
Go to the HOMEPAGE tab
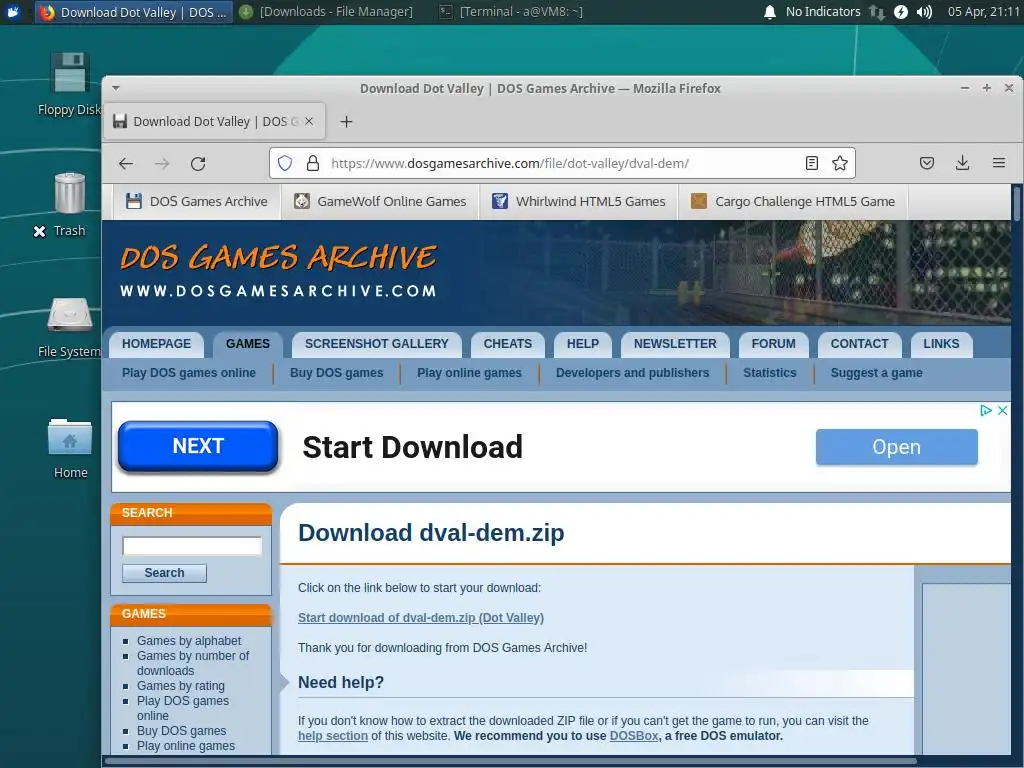point(157,344)
